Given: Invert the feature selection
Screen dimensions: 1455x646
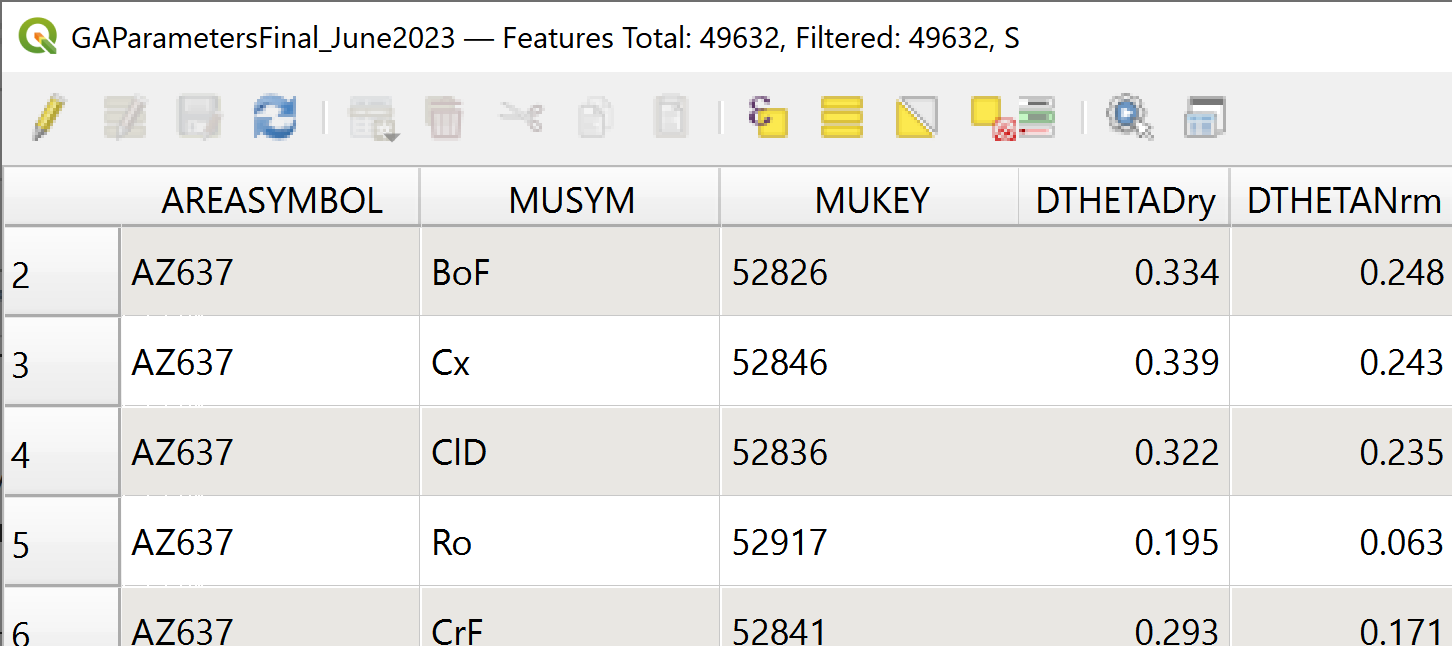Looking at the screenshot, I should click(x=916, y=118).
